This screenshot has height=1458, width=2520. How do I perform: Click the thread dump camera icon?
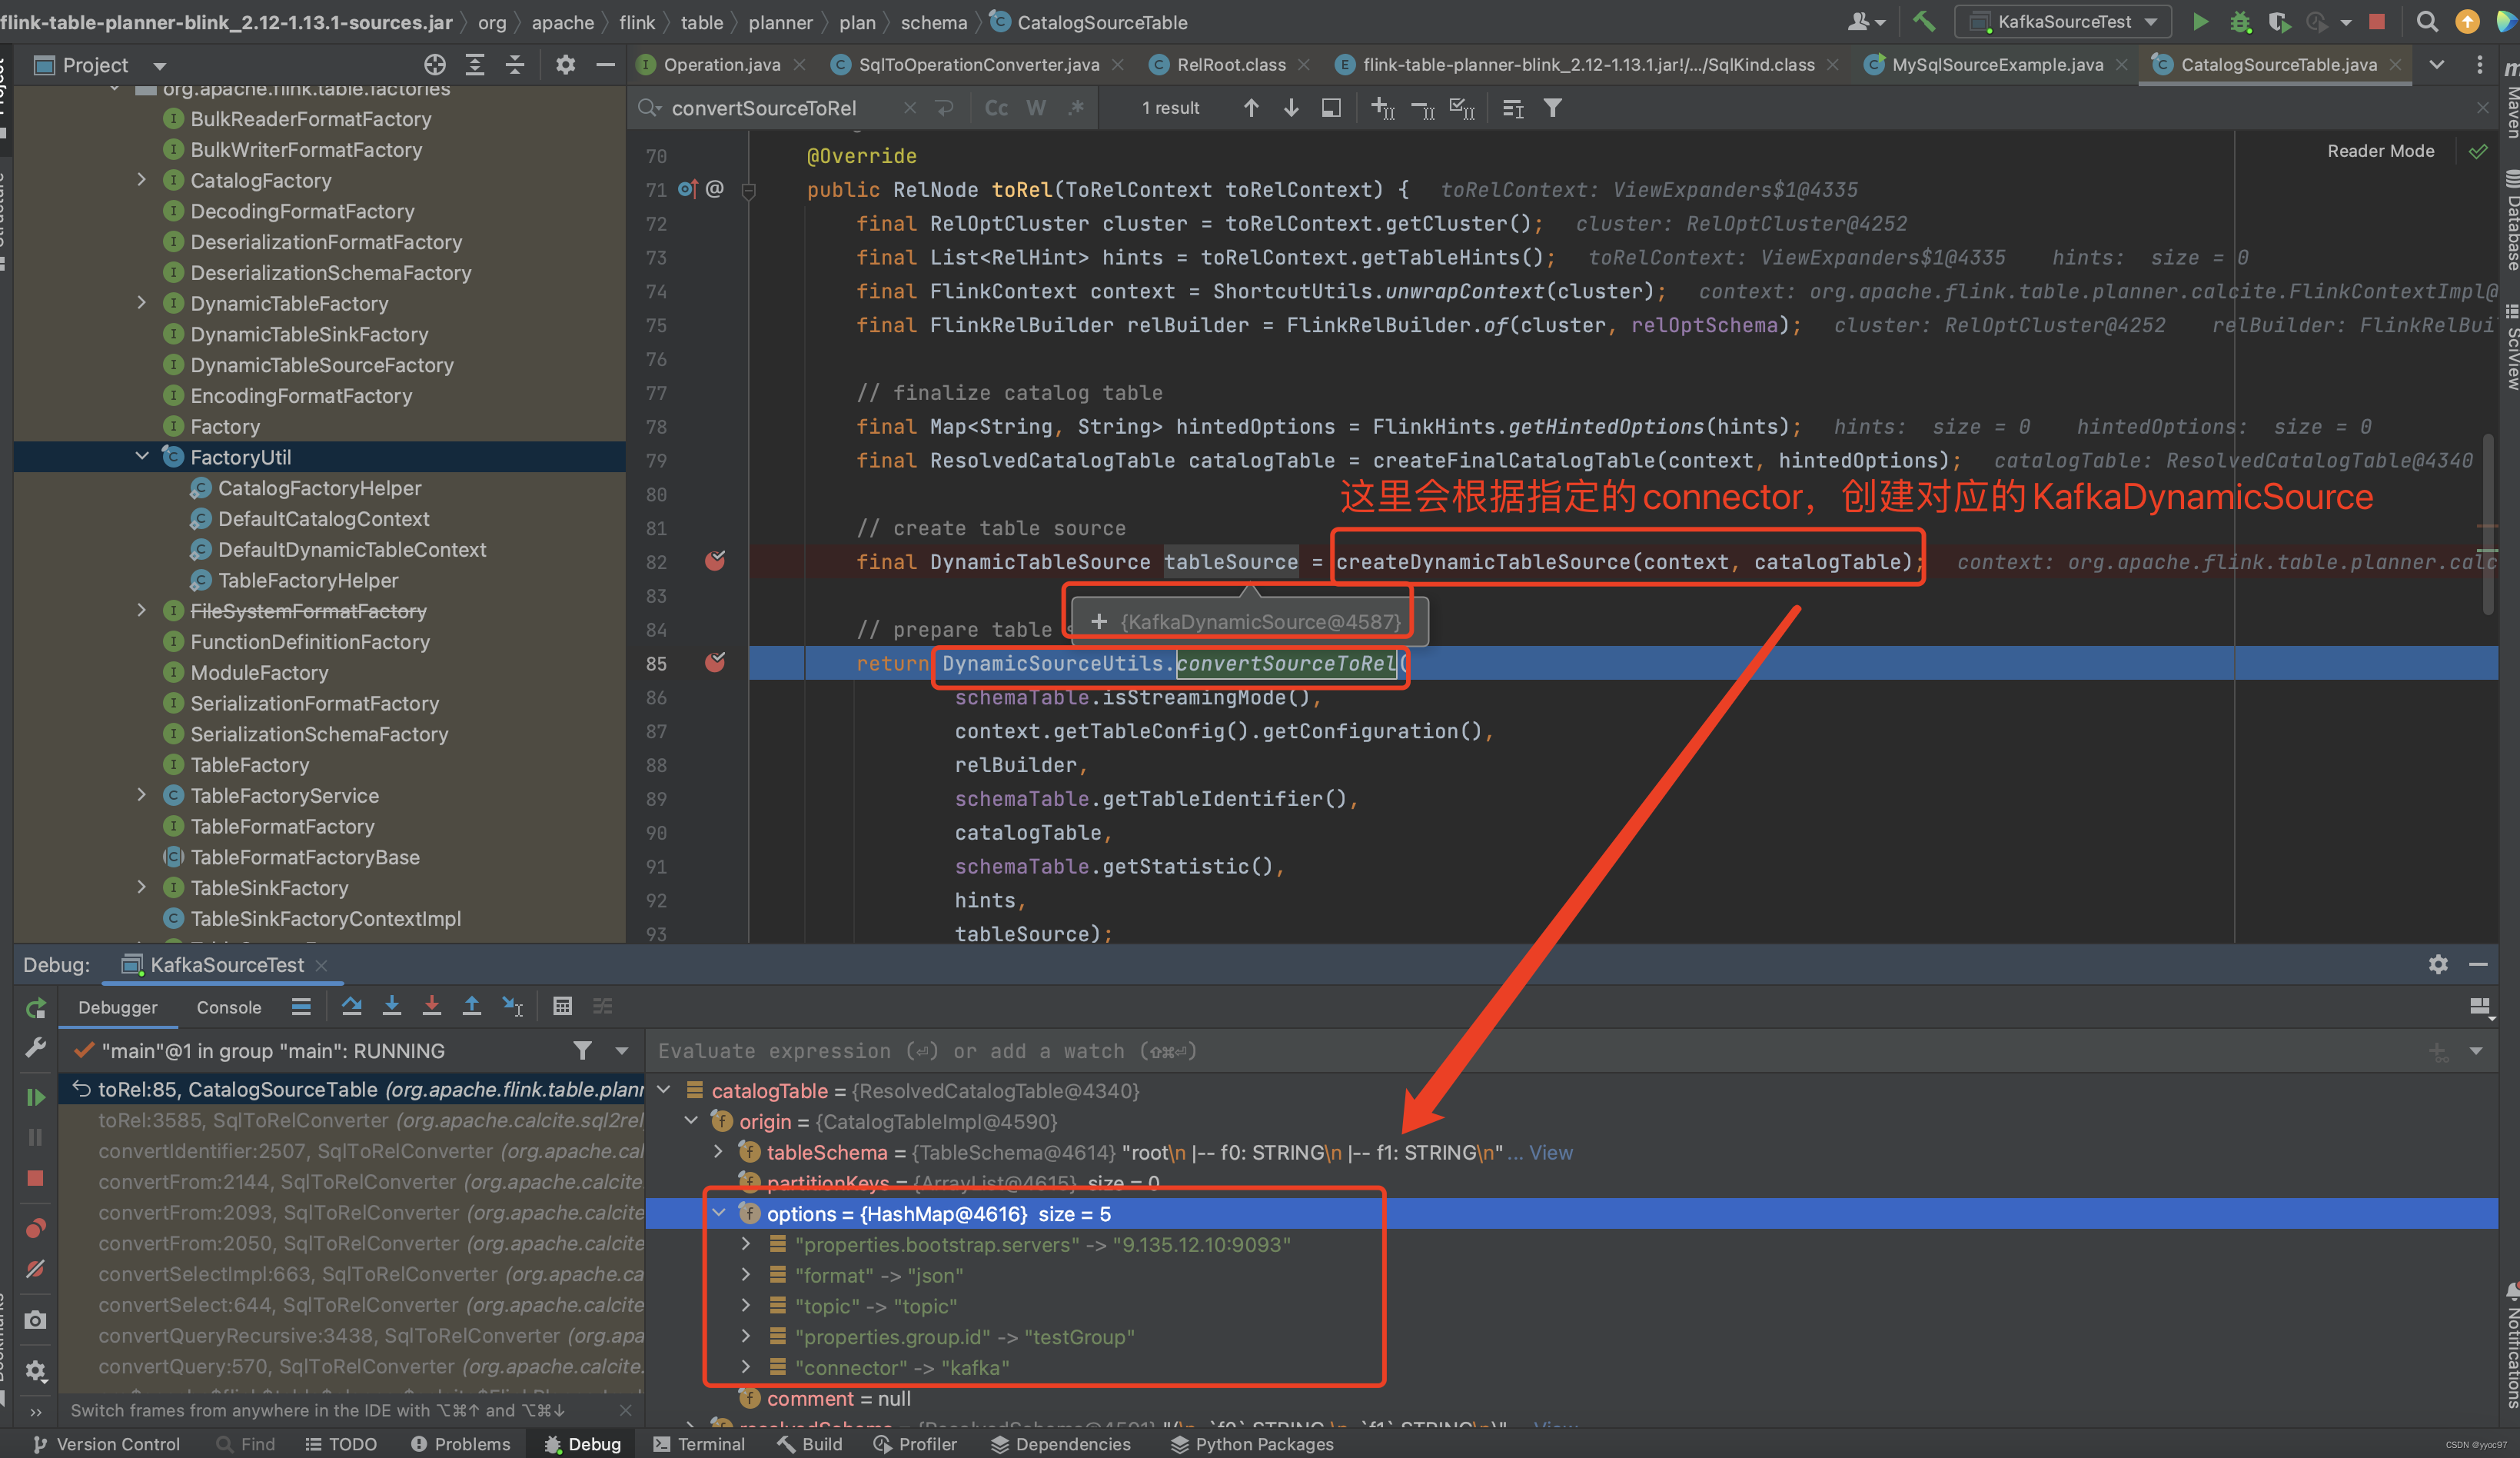[35, 1320]
